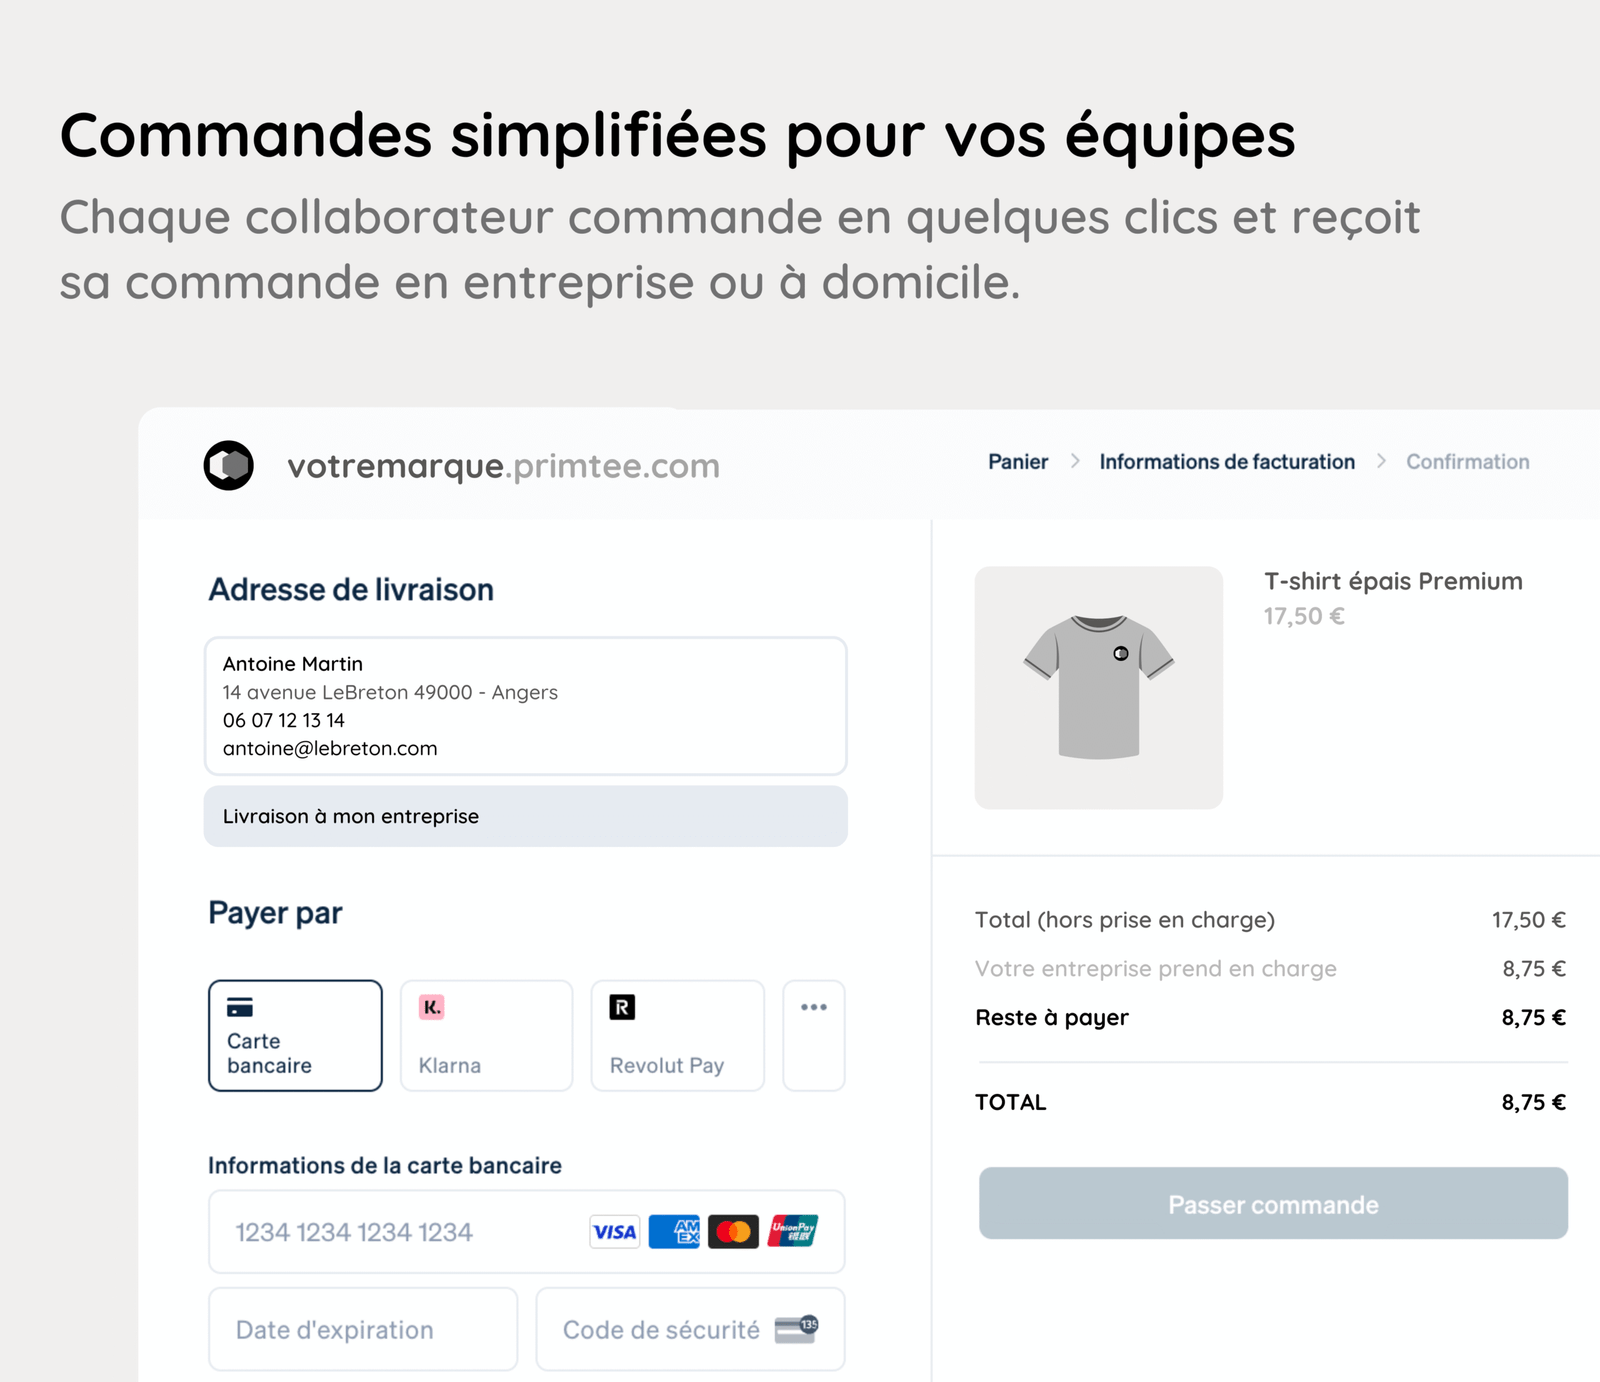
Task: Open Informations de facturation breadcrumb step
Action: 1227,462
